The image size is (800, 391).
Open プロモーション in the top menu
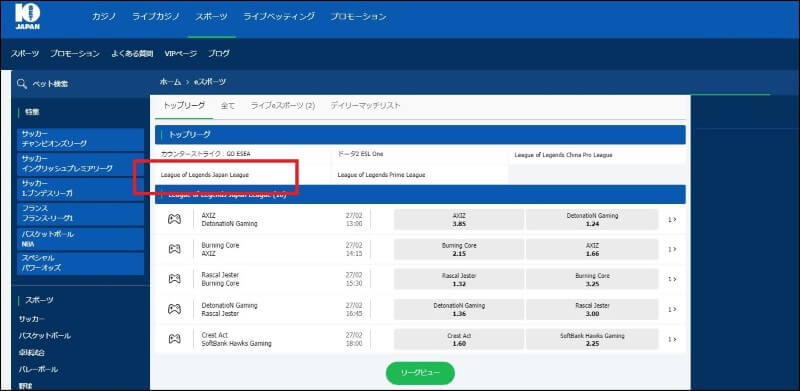[358, 16]
